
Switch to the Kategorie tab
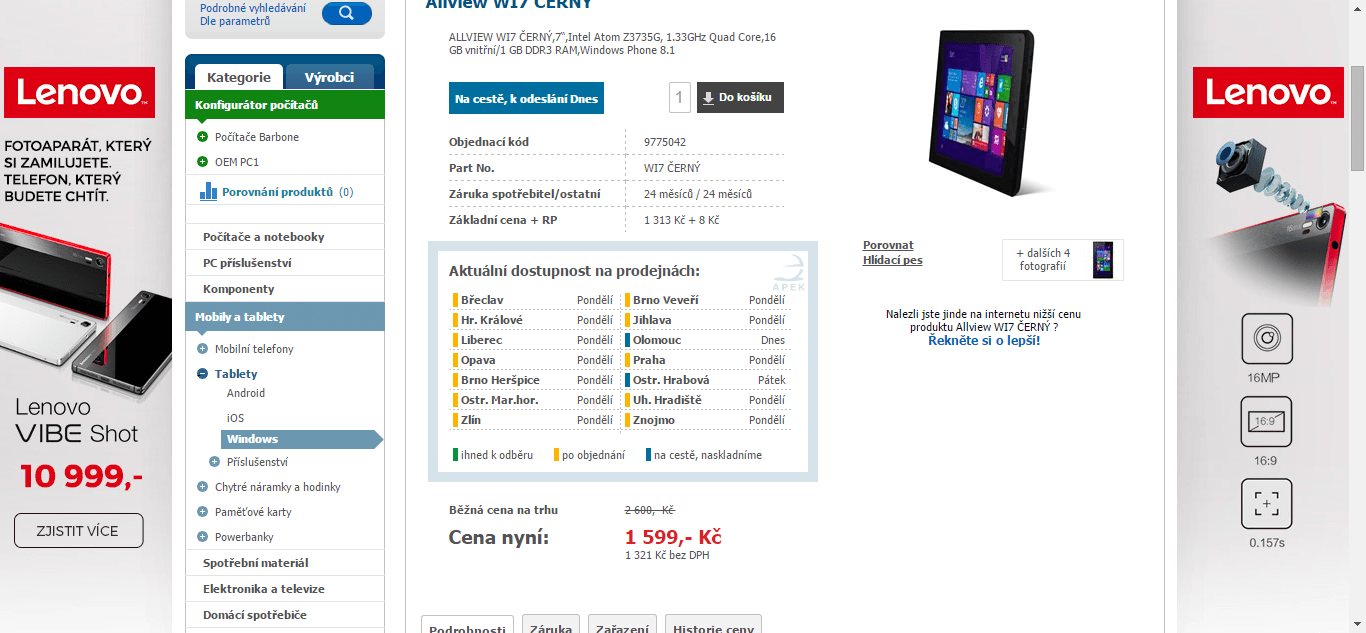239,77
